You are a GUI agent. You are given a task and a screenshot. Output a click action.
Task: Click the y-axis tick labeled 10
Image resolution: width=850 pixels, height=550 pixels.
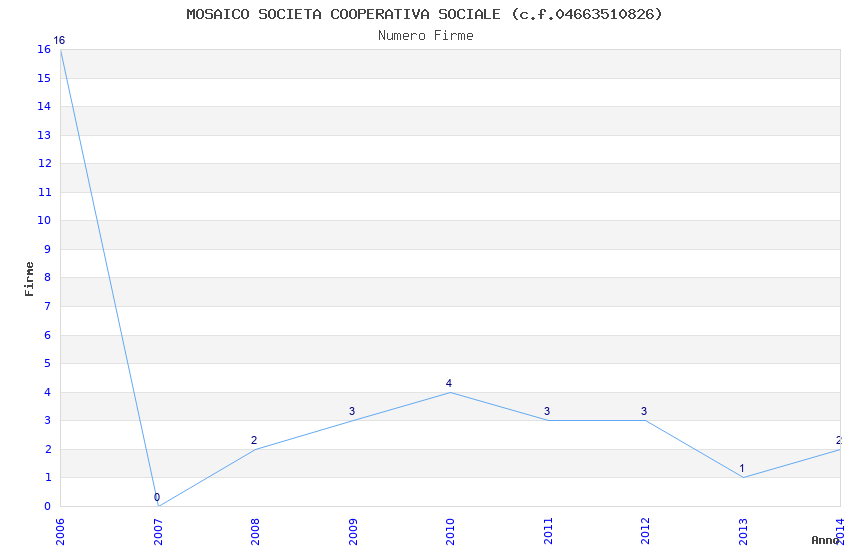(44, 221)
